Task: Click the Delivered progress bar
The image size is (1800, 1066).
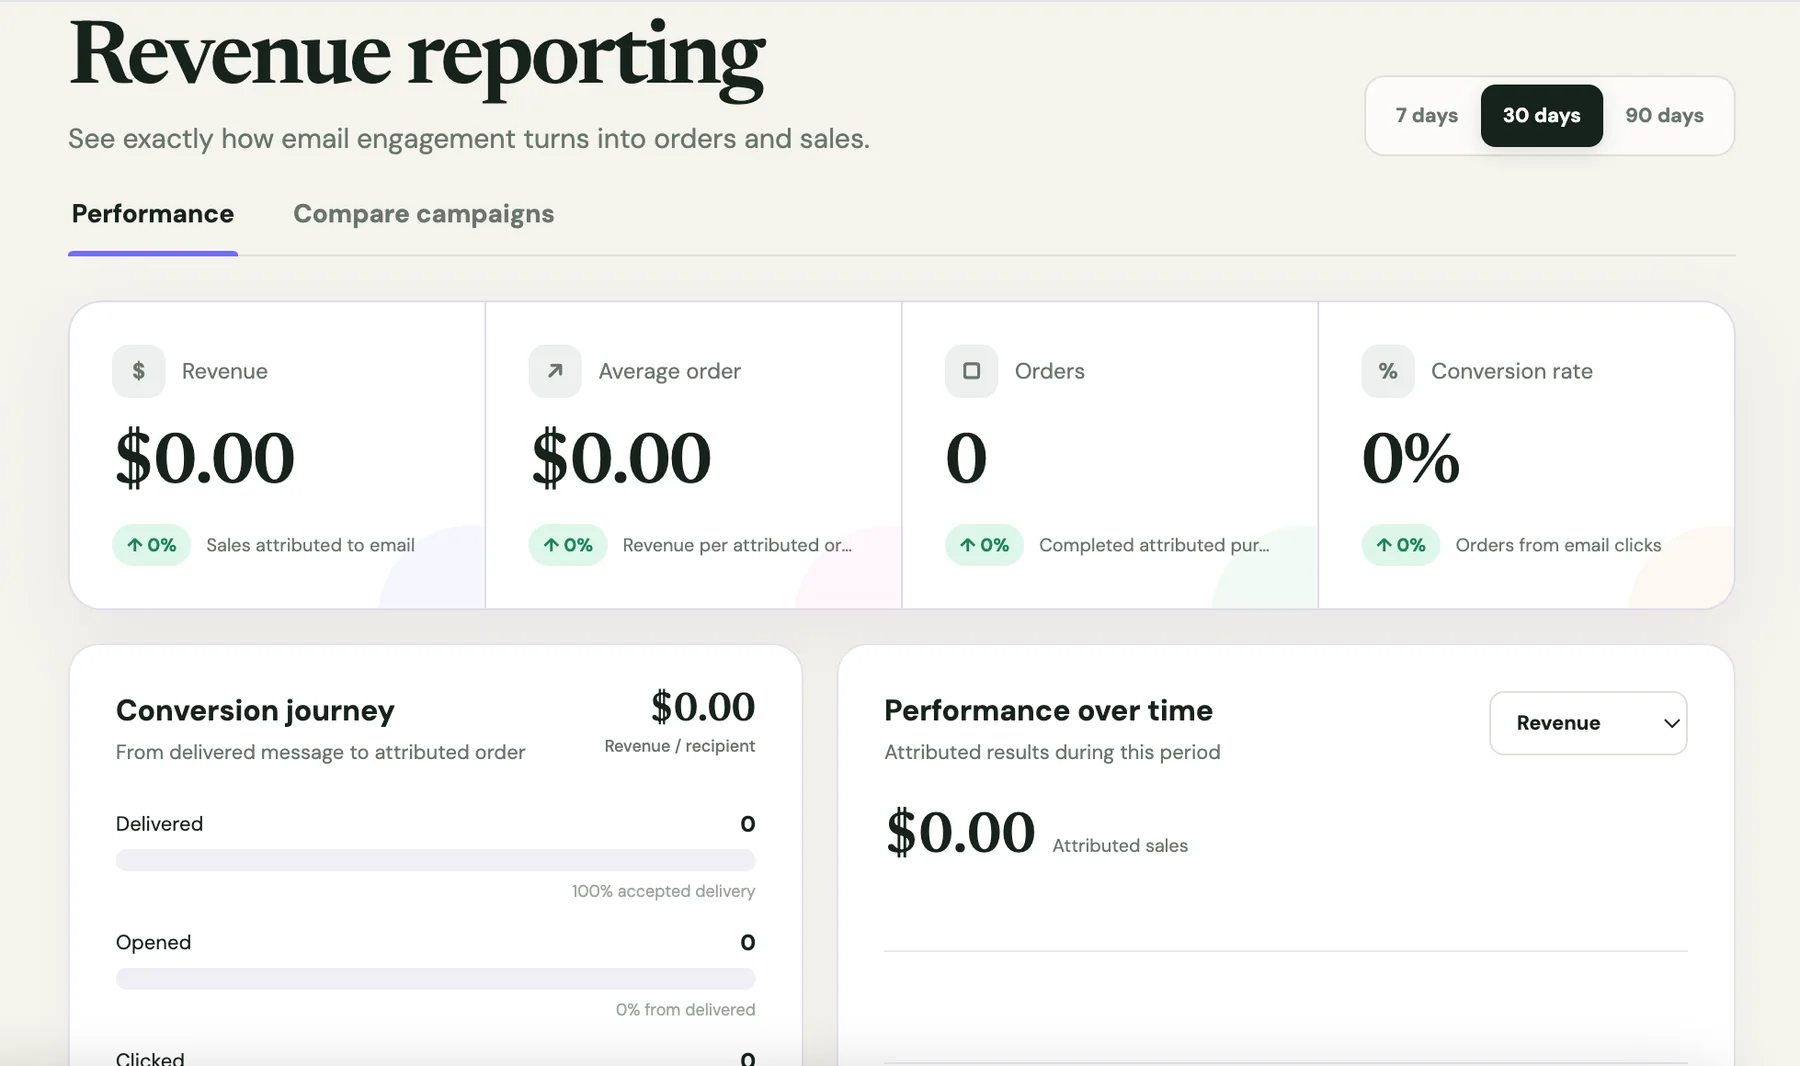Action: click(x=436, y=860)
